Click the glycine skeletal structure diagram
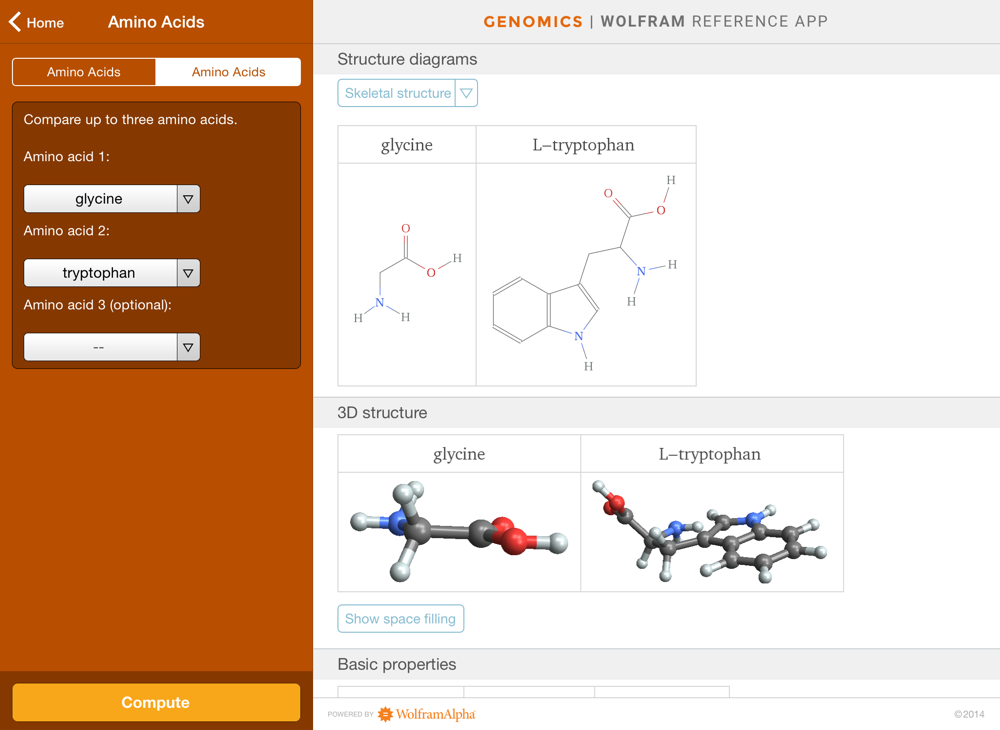 pos(408,274)
